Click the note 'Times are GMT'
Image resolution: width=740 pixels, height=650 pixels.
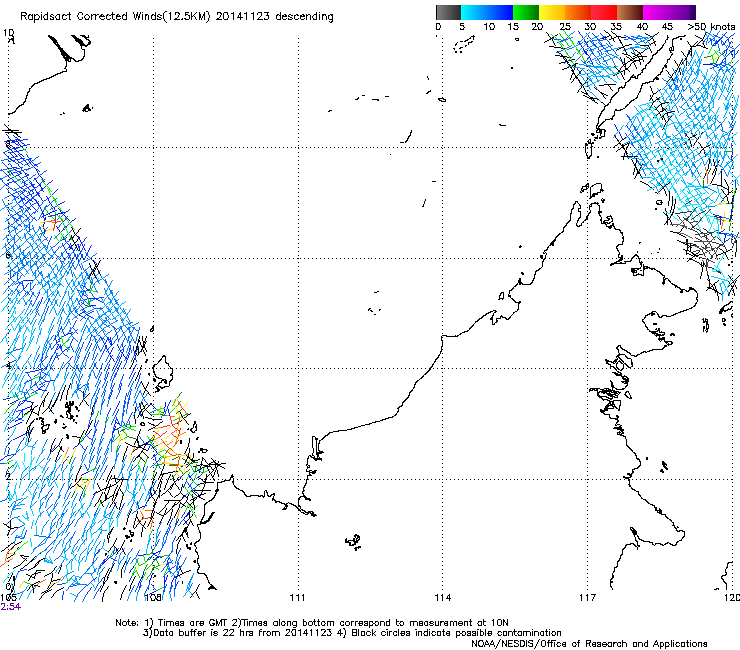pyautogui.click(x=192, y=623)
